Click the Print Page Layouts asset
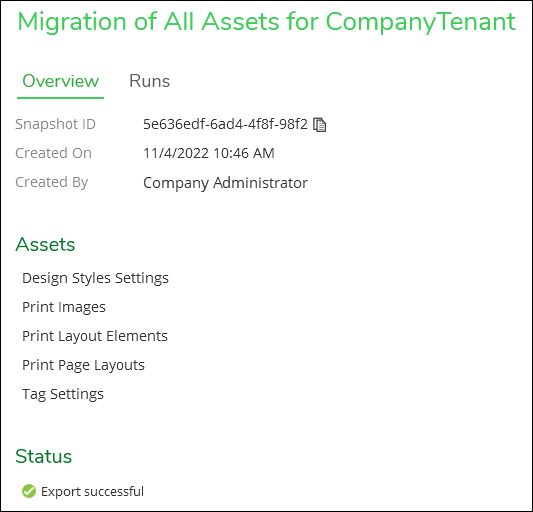Image resolution: width=533 pixels, height=512 pixels. coord(83,365)
